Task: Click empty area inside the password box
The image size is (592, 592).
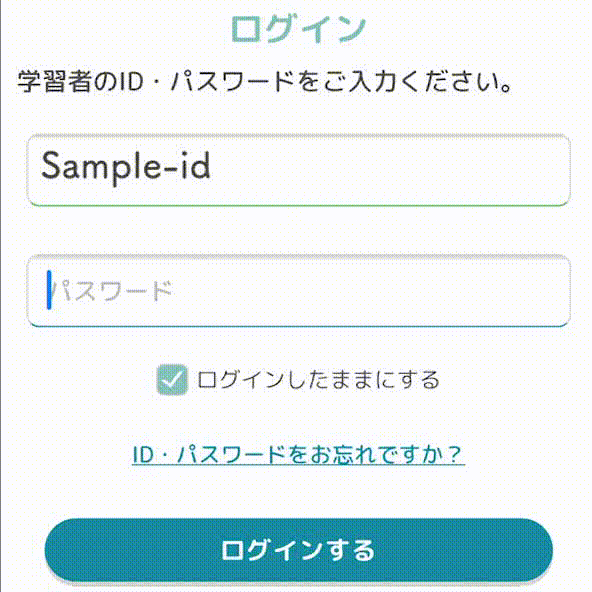Action: pyautogui.click(x=370, y=290)
